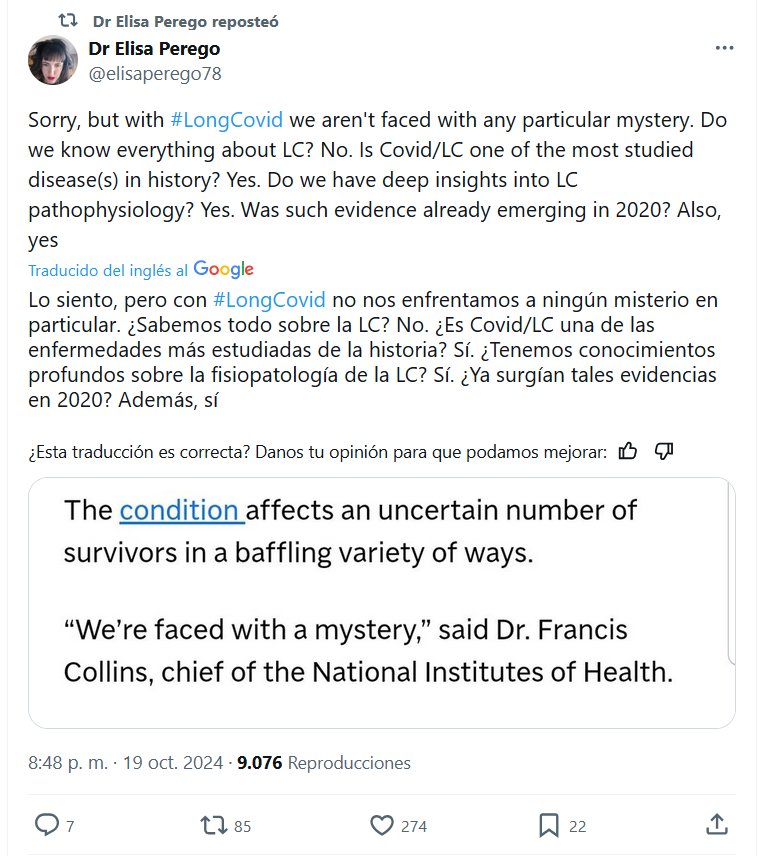This screenshot has width=760, height=856.
Task: Open Dr Elisa Perego's profile picture
Action: coord(52,60)
